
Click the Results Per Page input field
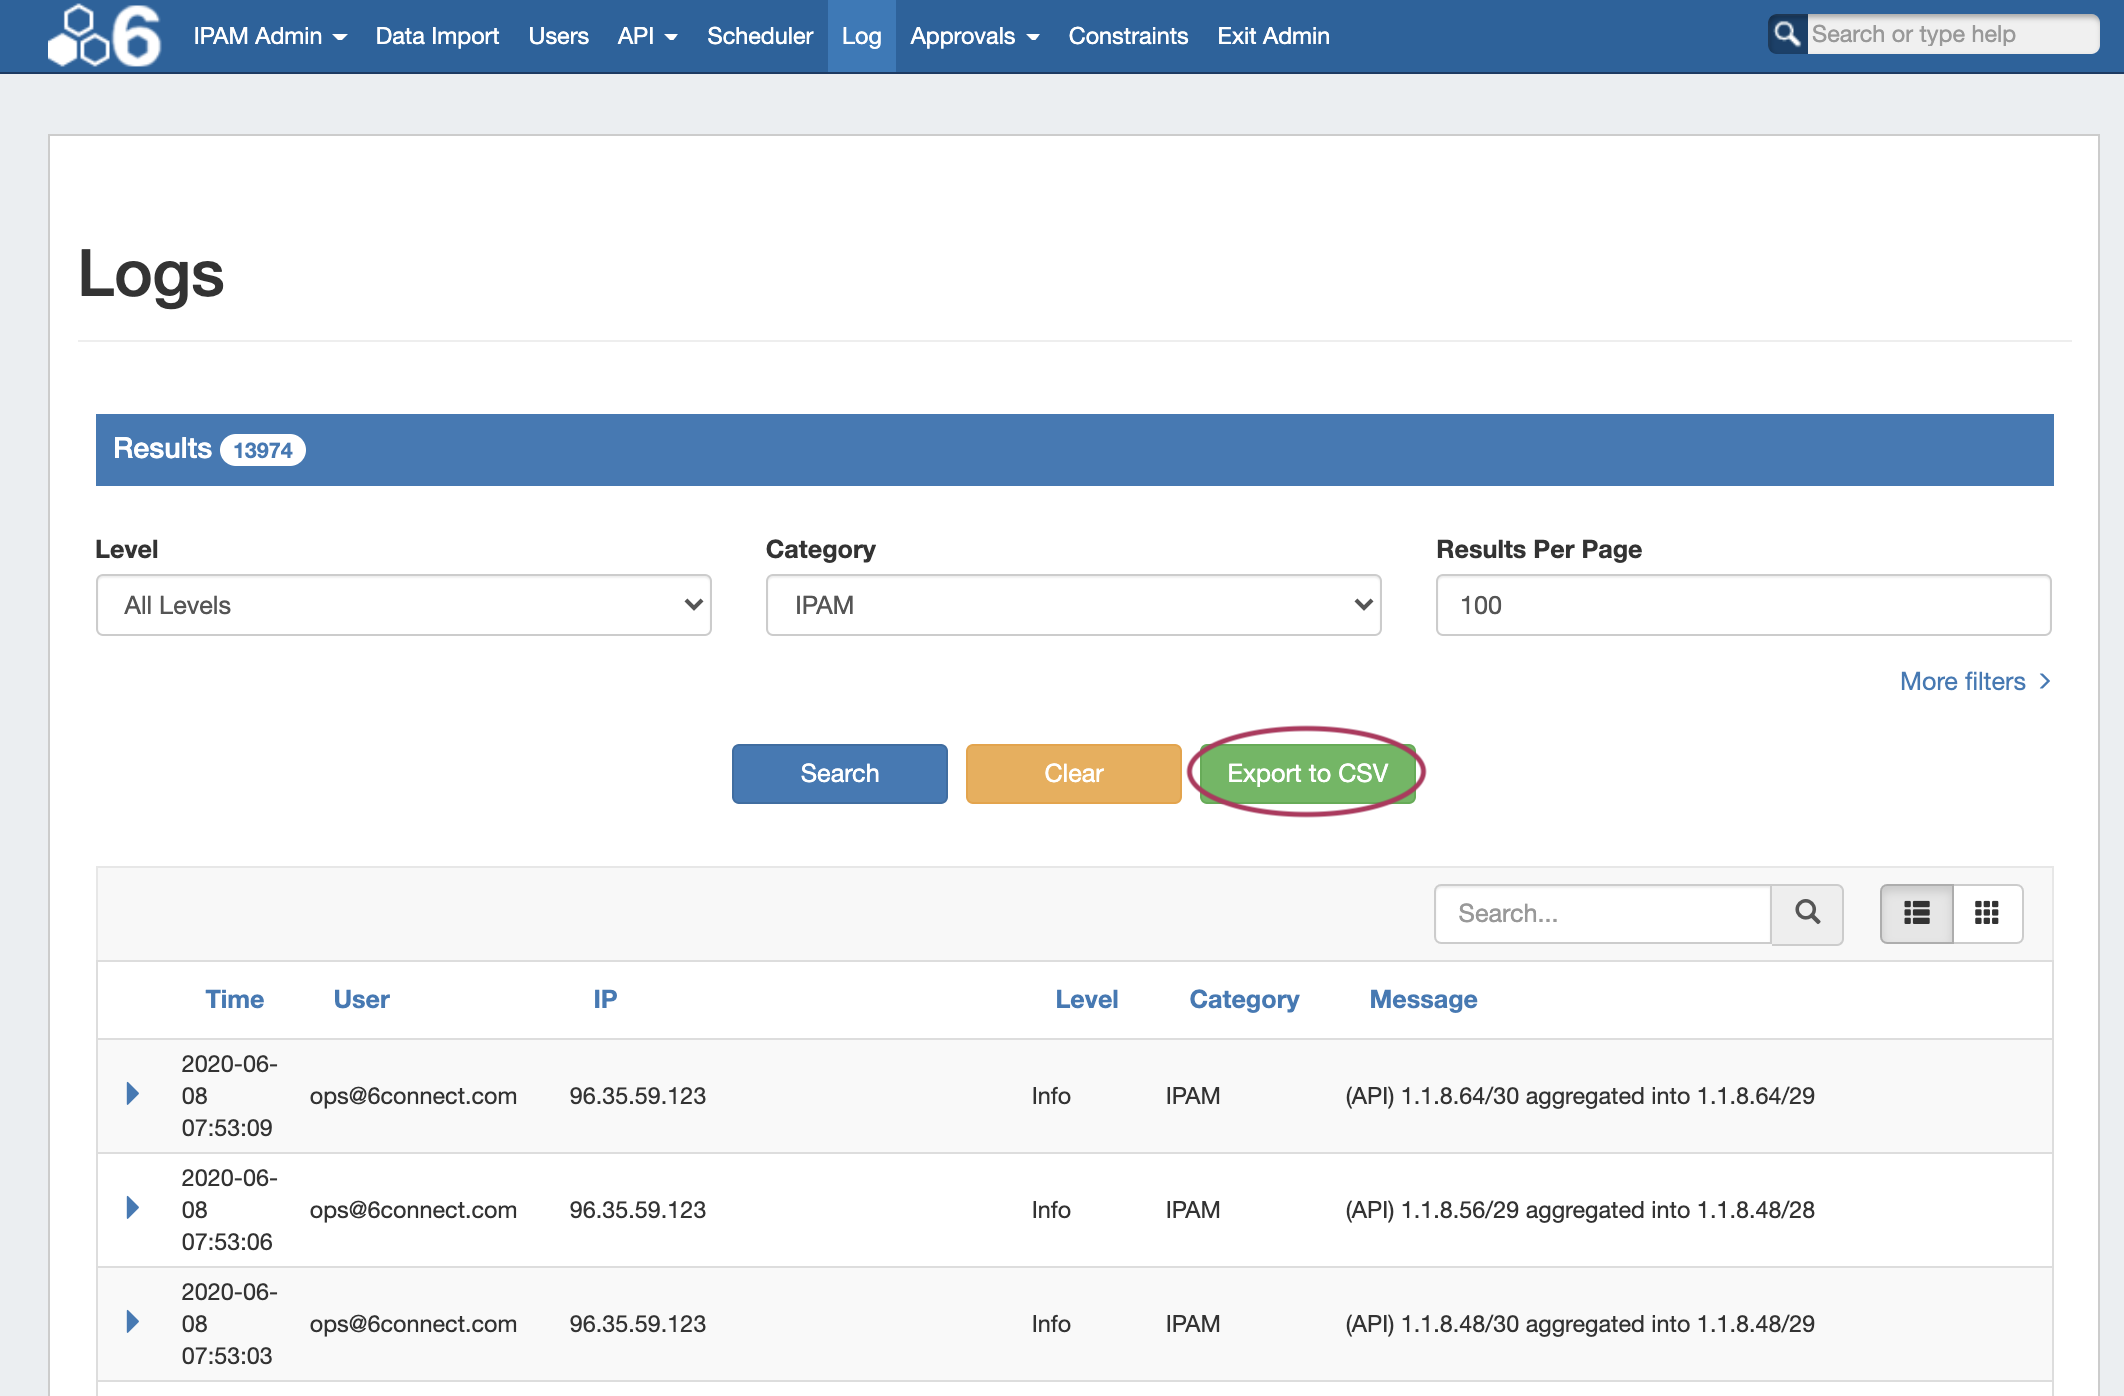(1742, 605)
